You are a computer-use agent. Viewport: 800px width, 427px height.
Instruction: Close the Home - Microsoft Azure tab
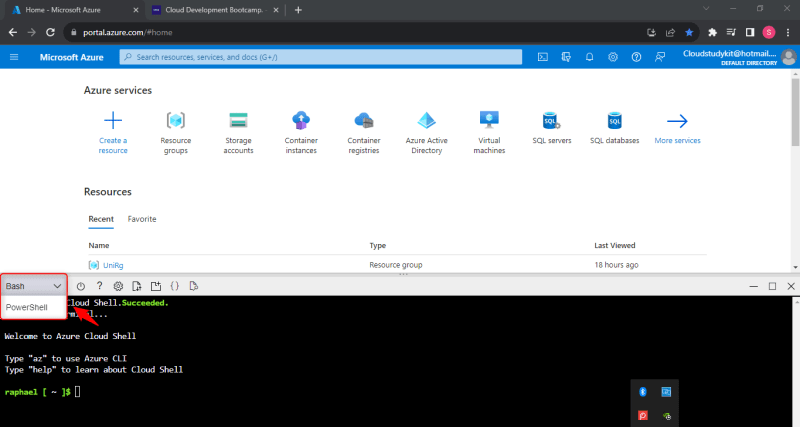pos(136,10)
